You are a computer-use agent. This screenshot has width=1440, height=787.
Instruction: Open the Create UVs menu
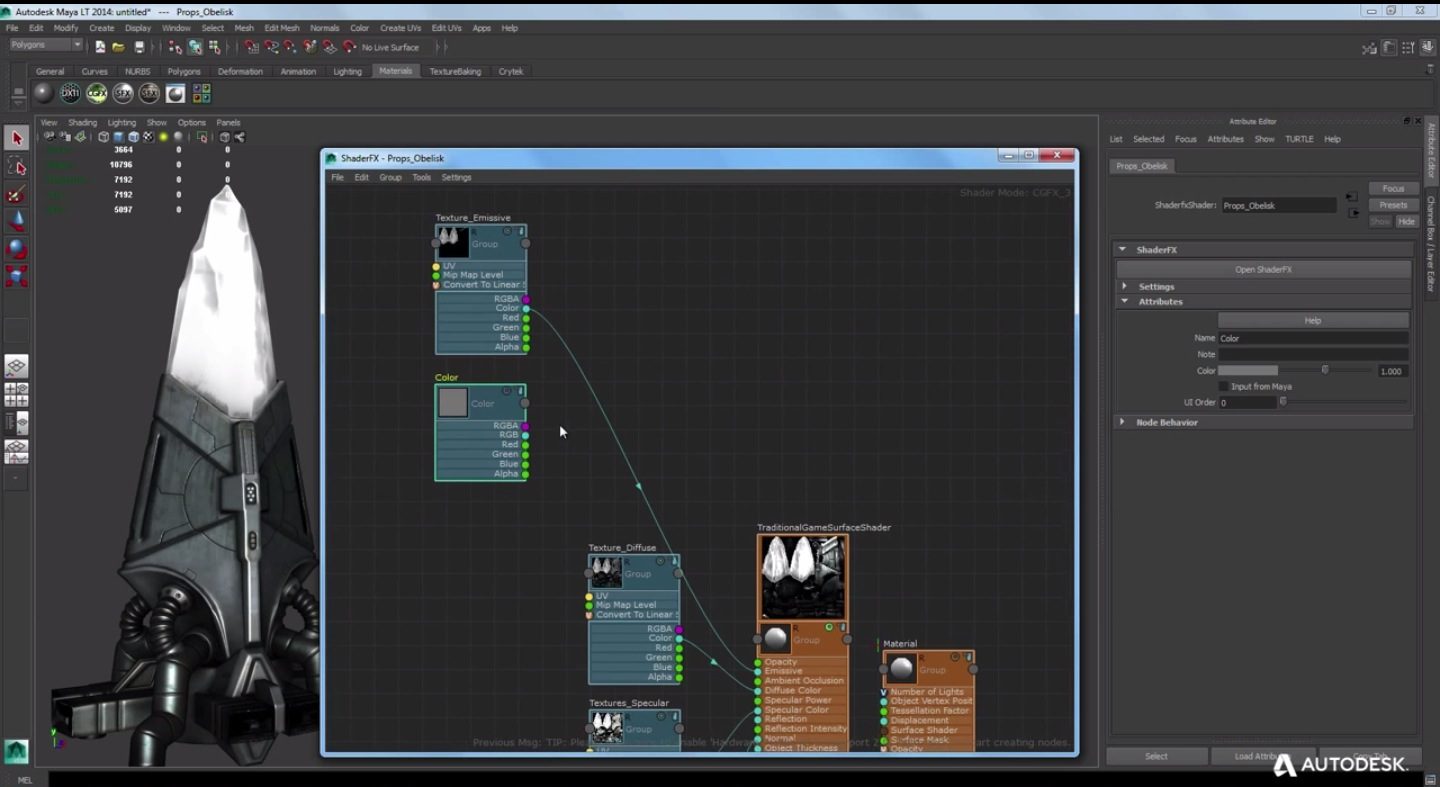400,28
